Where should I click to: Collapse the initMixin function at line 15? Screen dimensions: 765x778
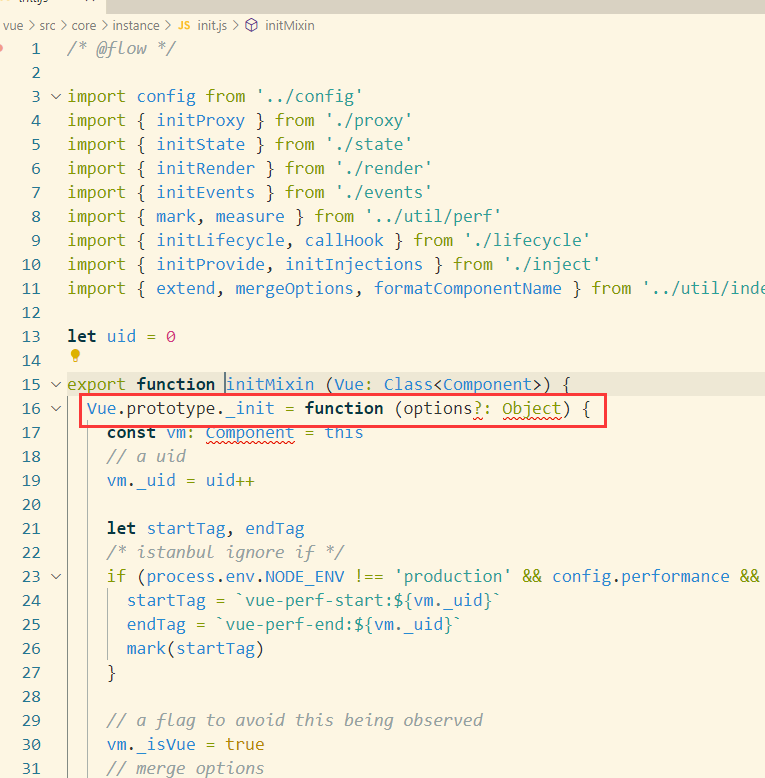pyautogui.click(x=56, y=385)
